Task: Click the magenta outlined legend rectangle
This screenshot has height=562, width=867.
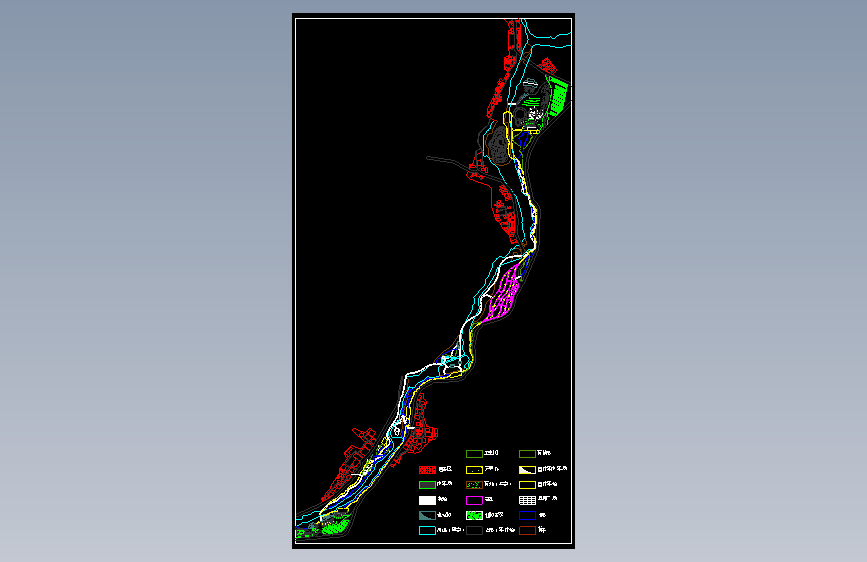Action: (x=474, y=501)
